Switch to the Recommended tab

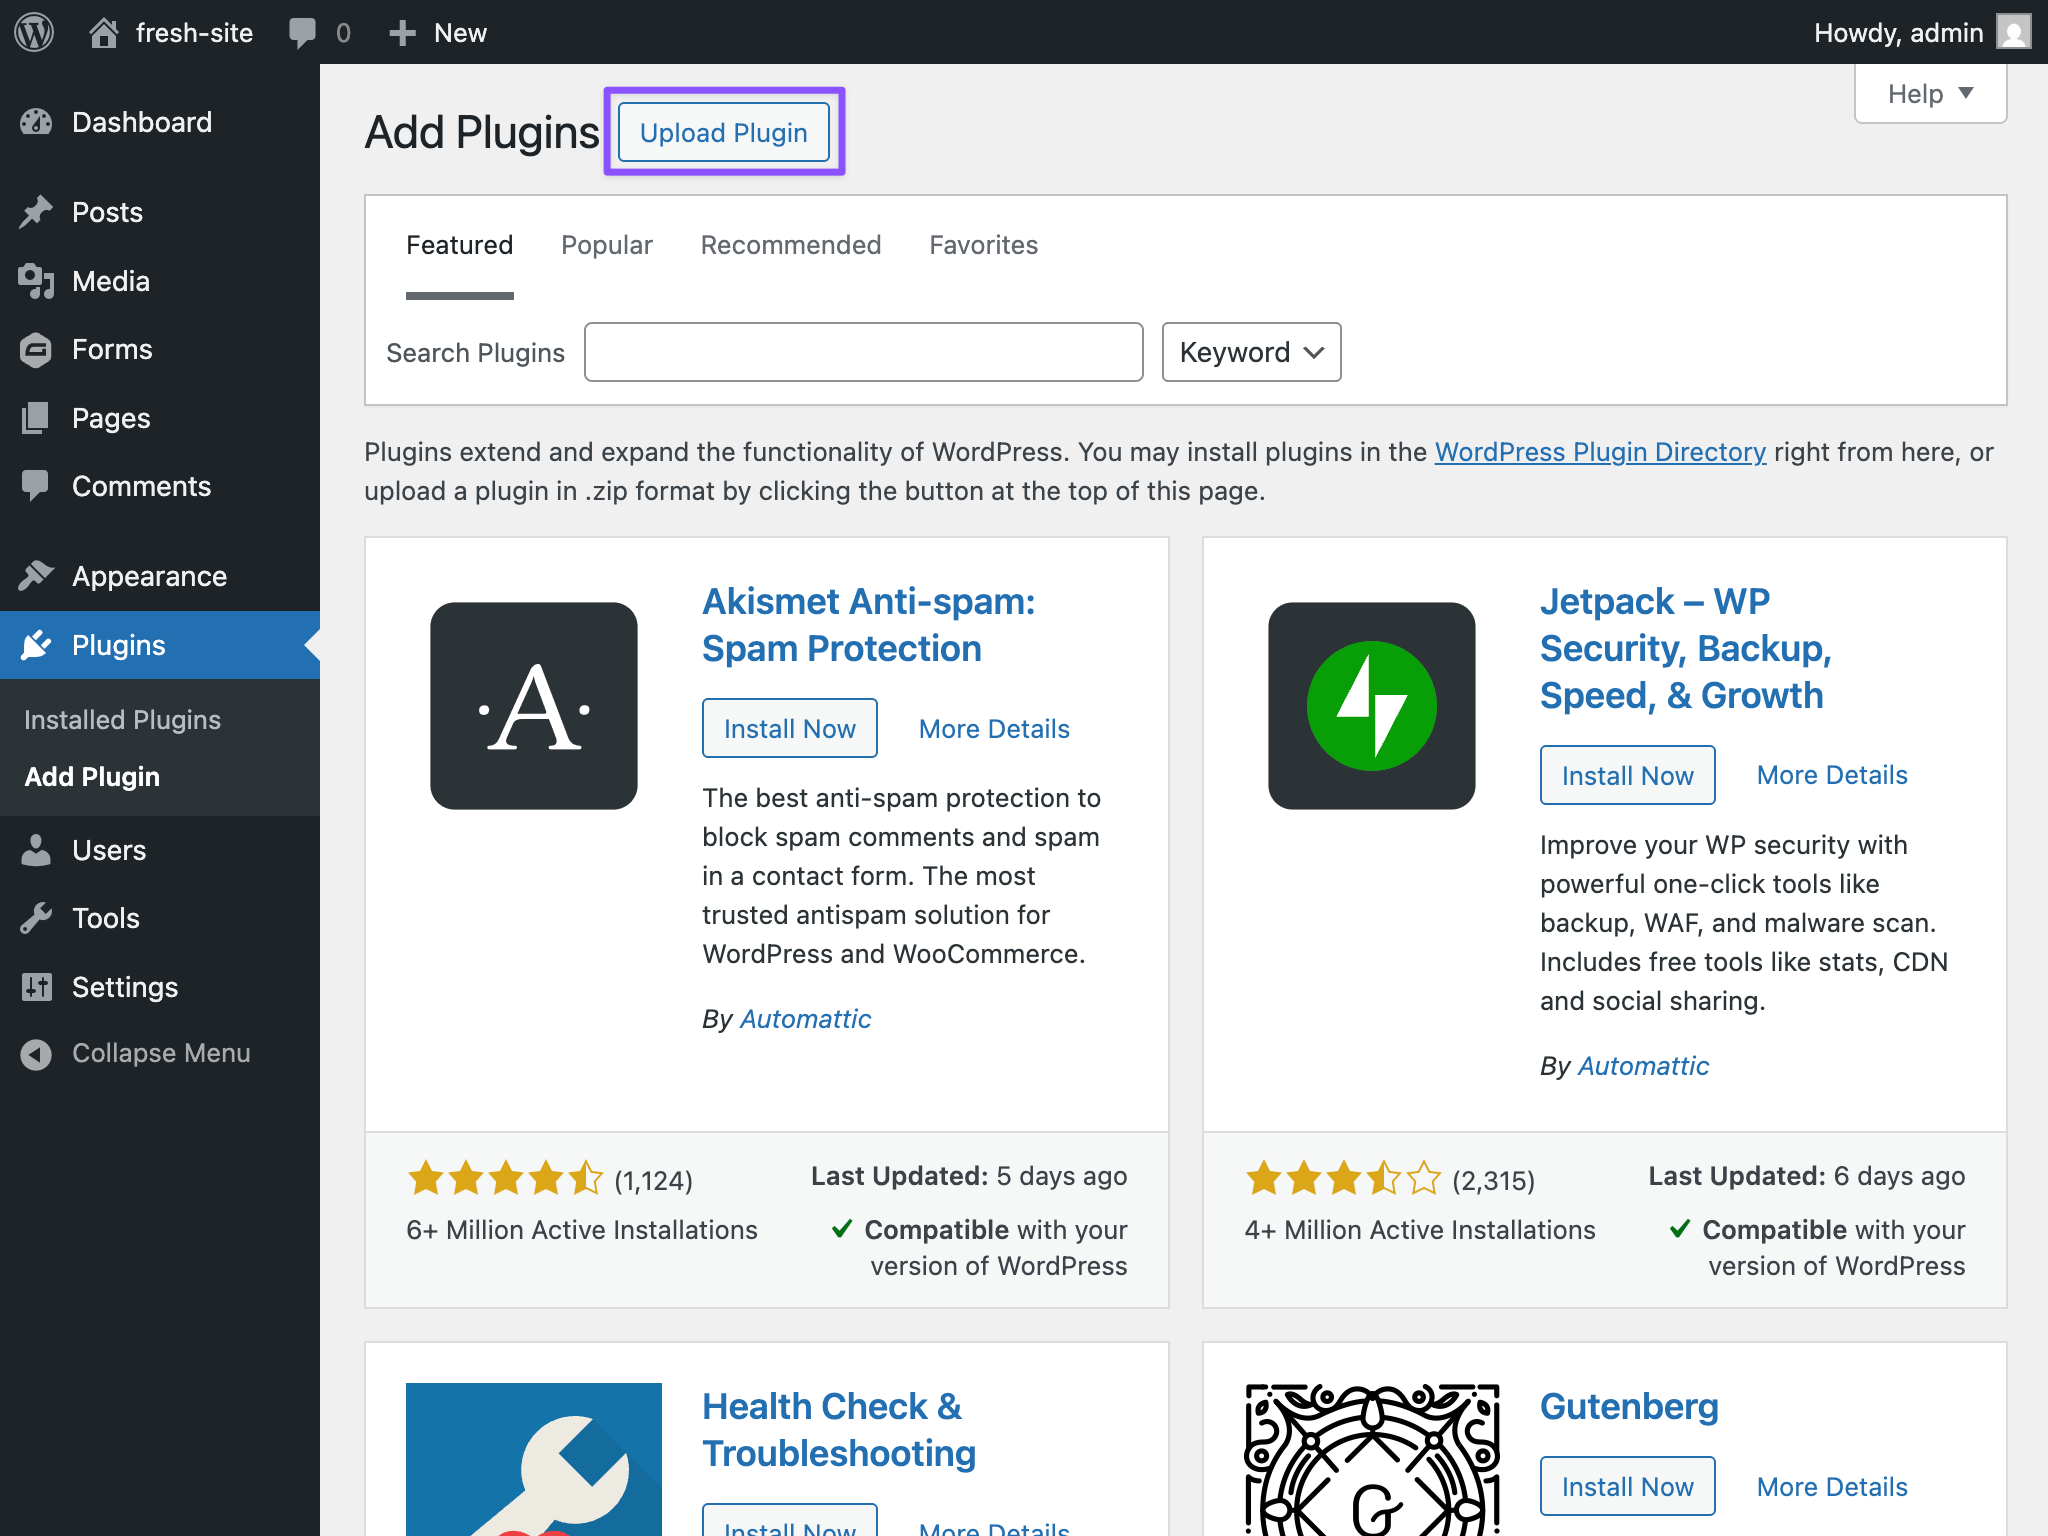click(x=791, y=245)
